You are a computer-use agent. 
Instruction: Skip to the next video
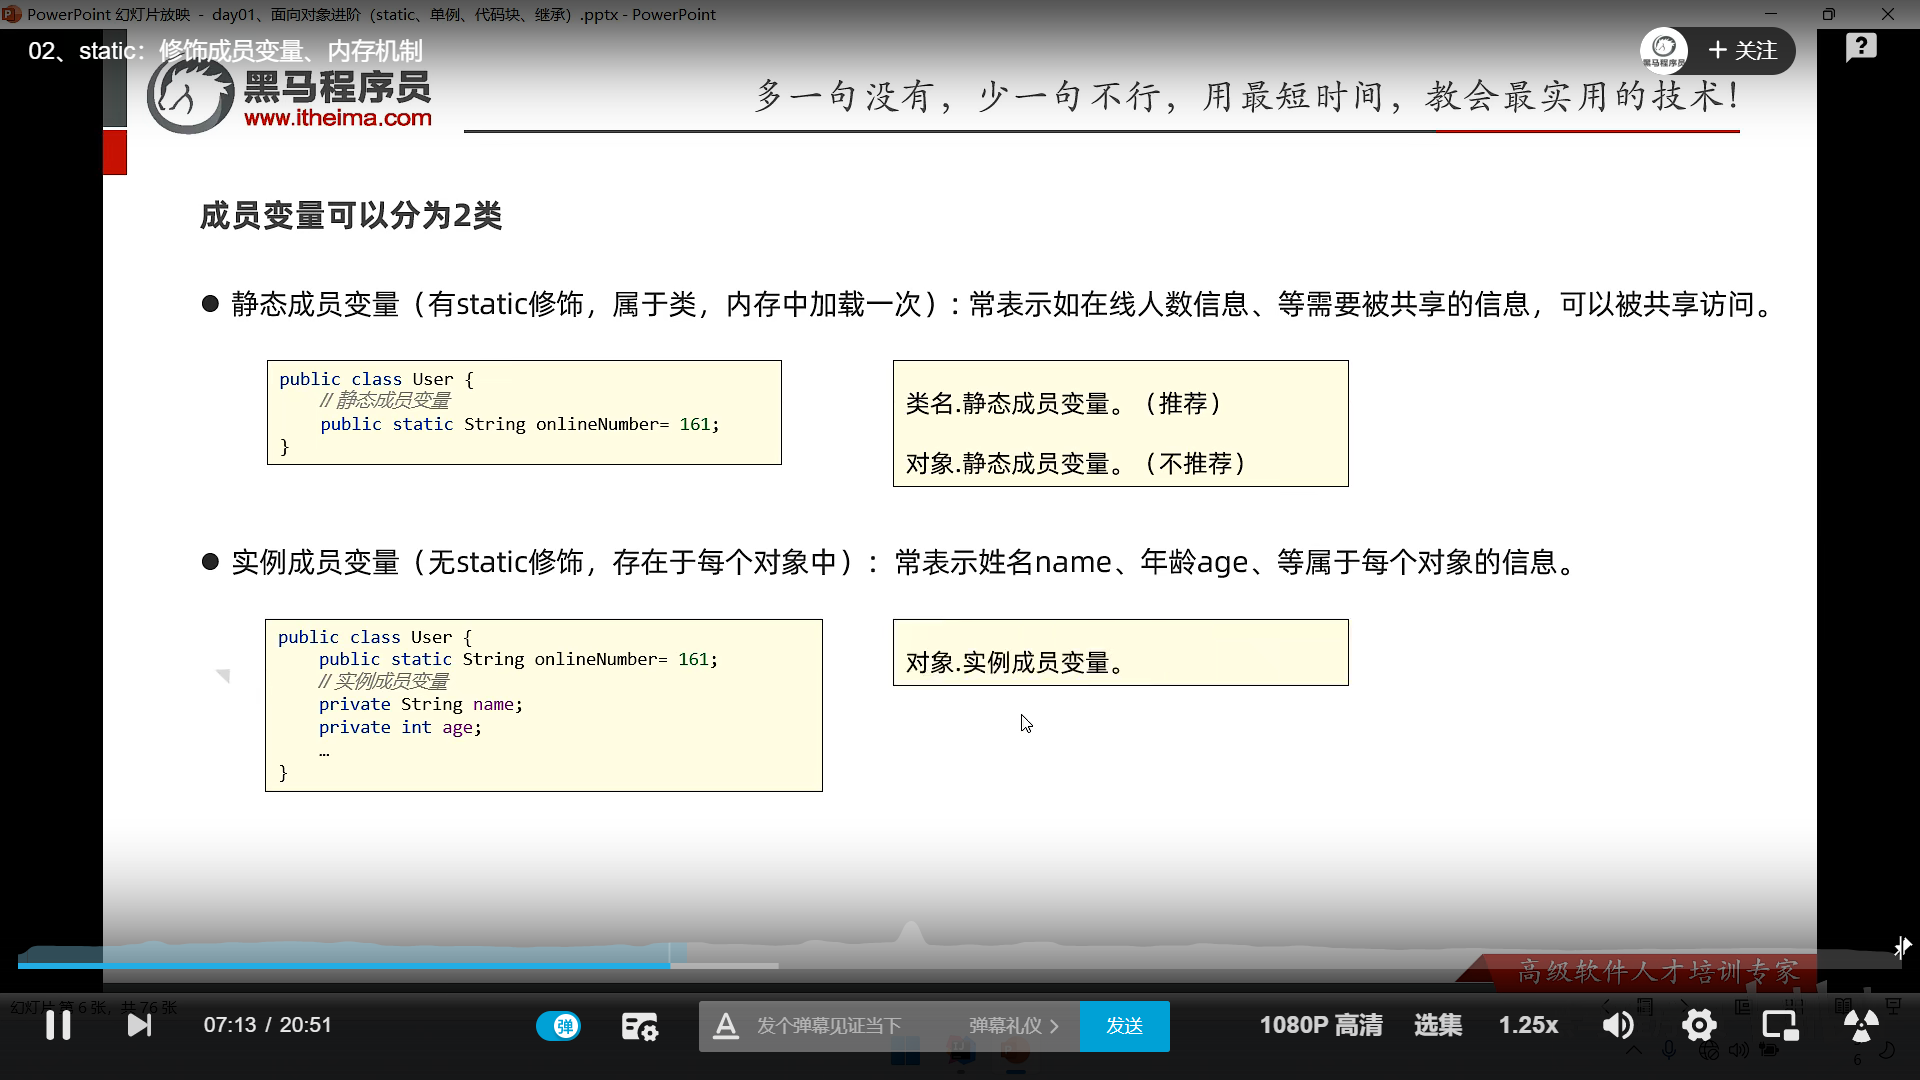click(x=139, y=1025)
